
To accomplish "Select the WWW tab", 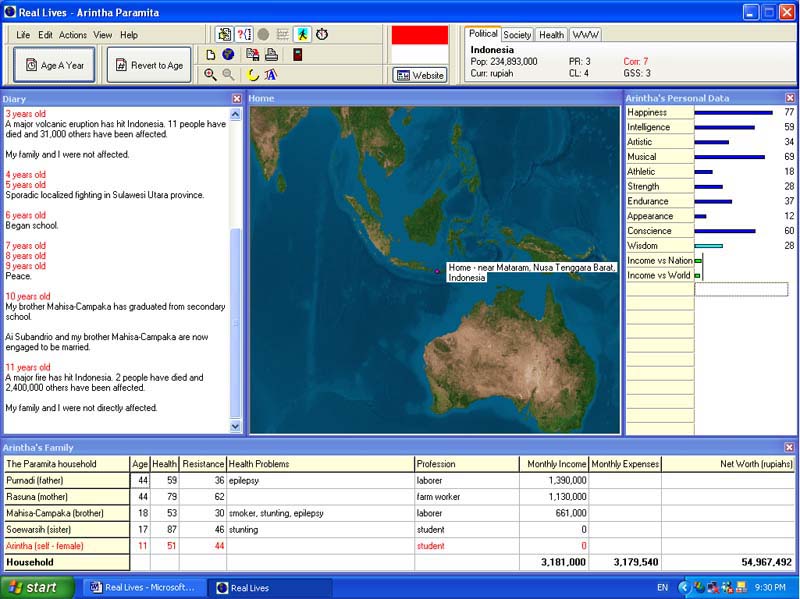I will (x=585, y=32).
